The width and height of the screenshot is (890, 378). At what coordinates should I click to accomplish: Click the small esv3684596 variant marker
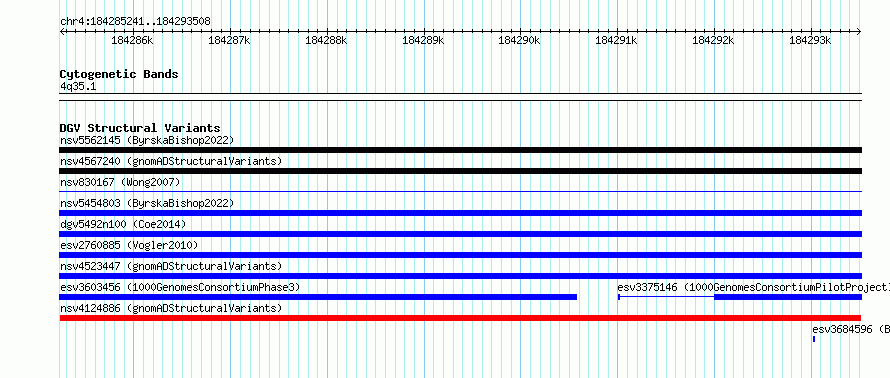(814, 339)
